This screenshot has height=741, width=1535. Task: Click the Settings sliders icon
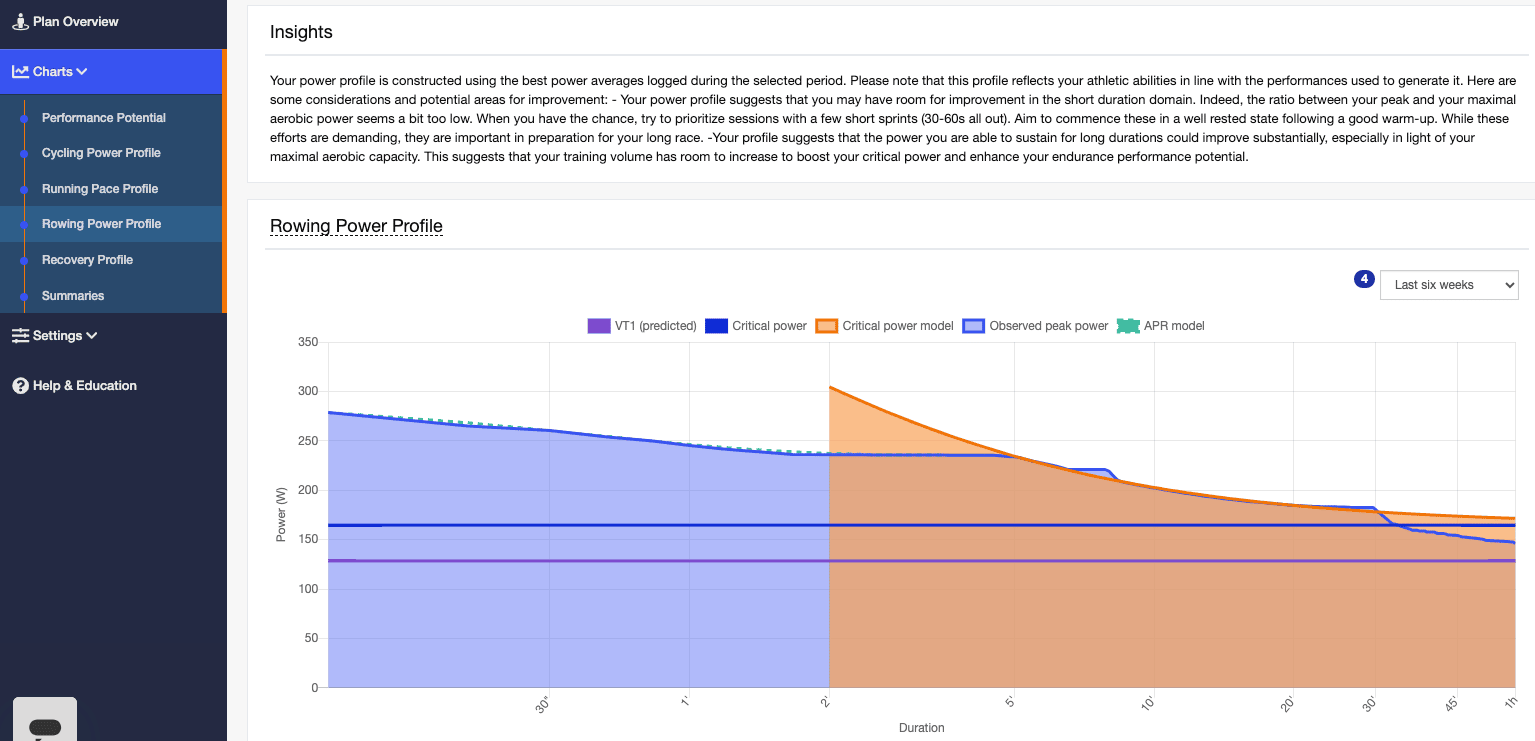pos(20,336)
